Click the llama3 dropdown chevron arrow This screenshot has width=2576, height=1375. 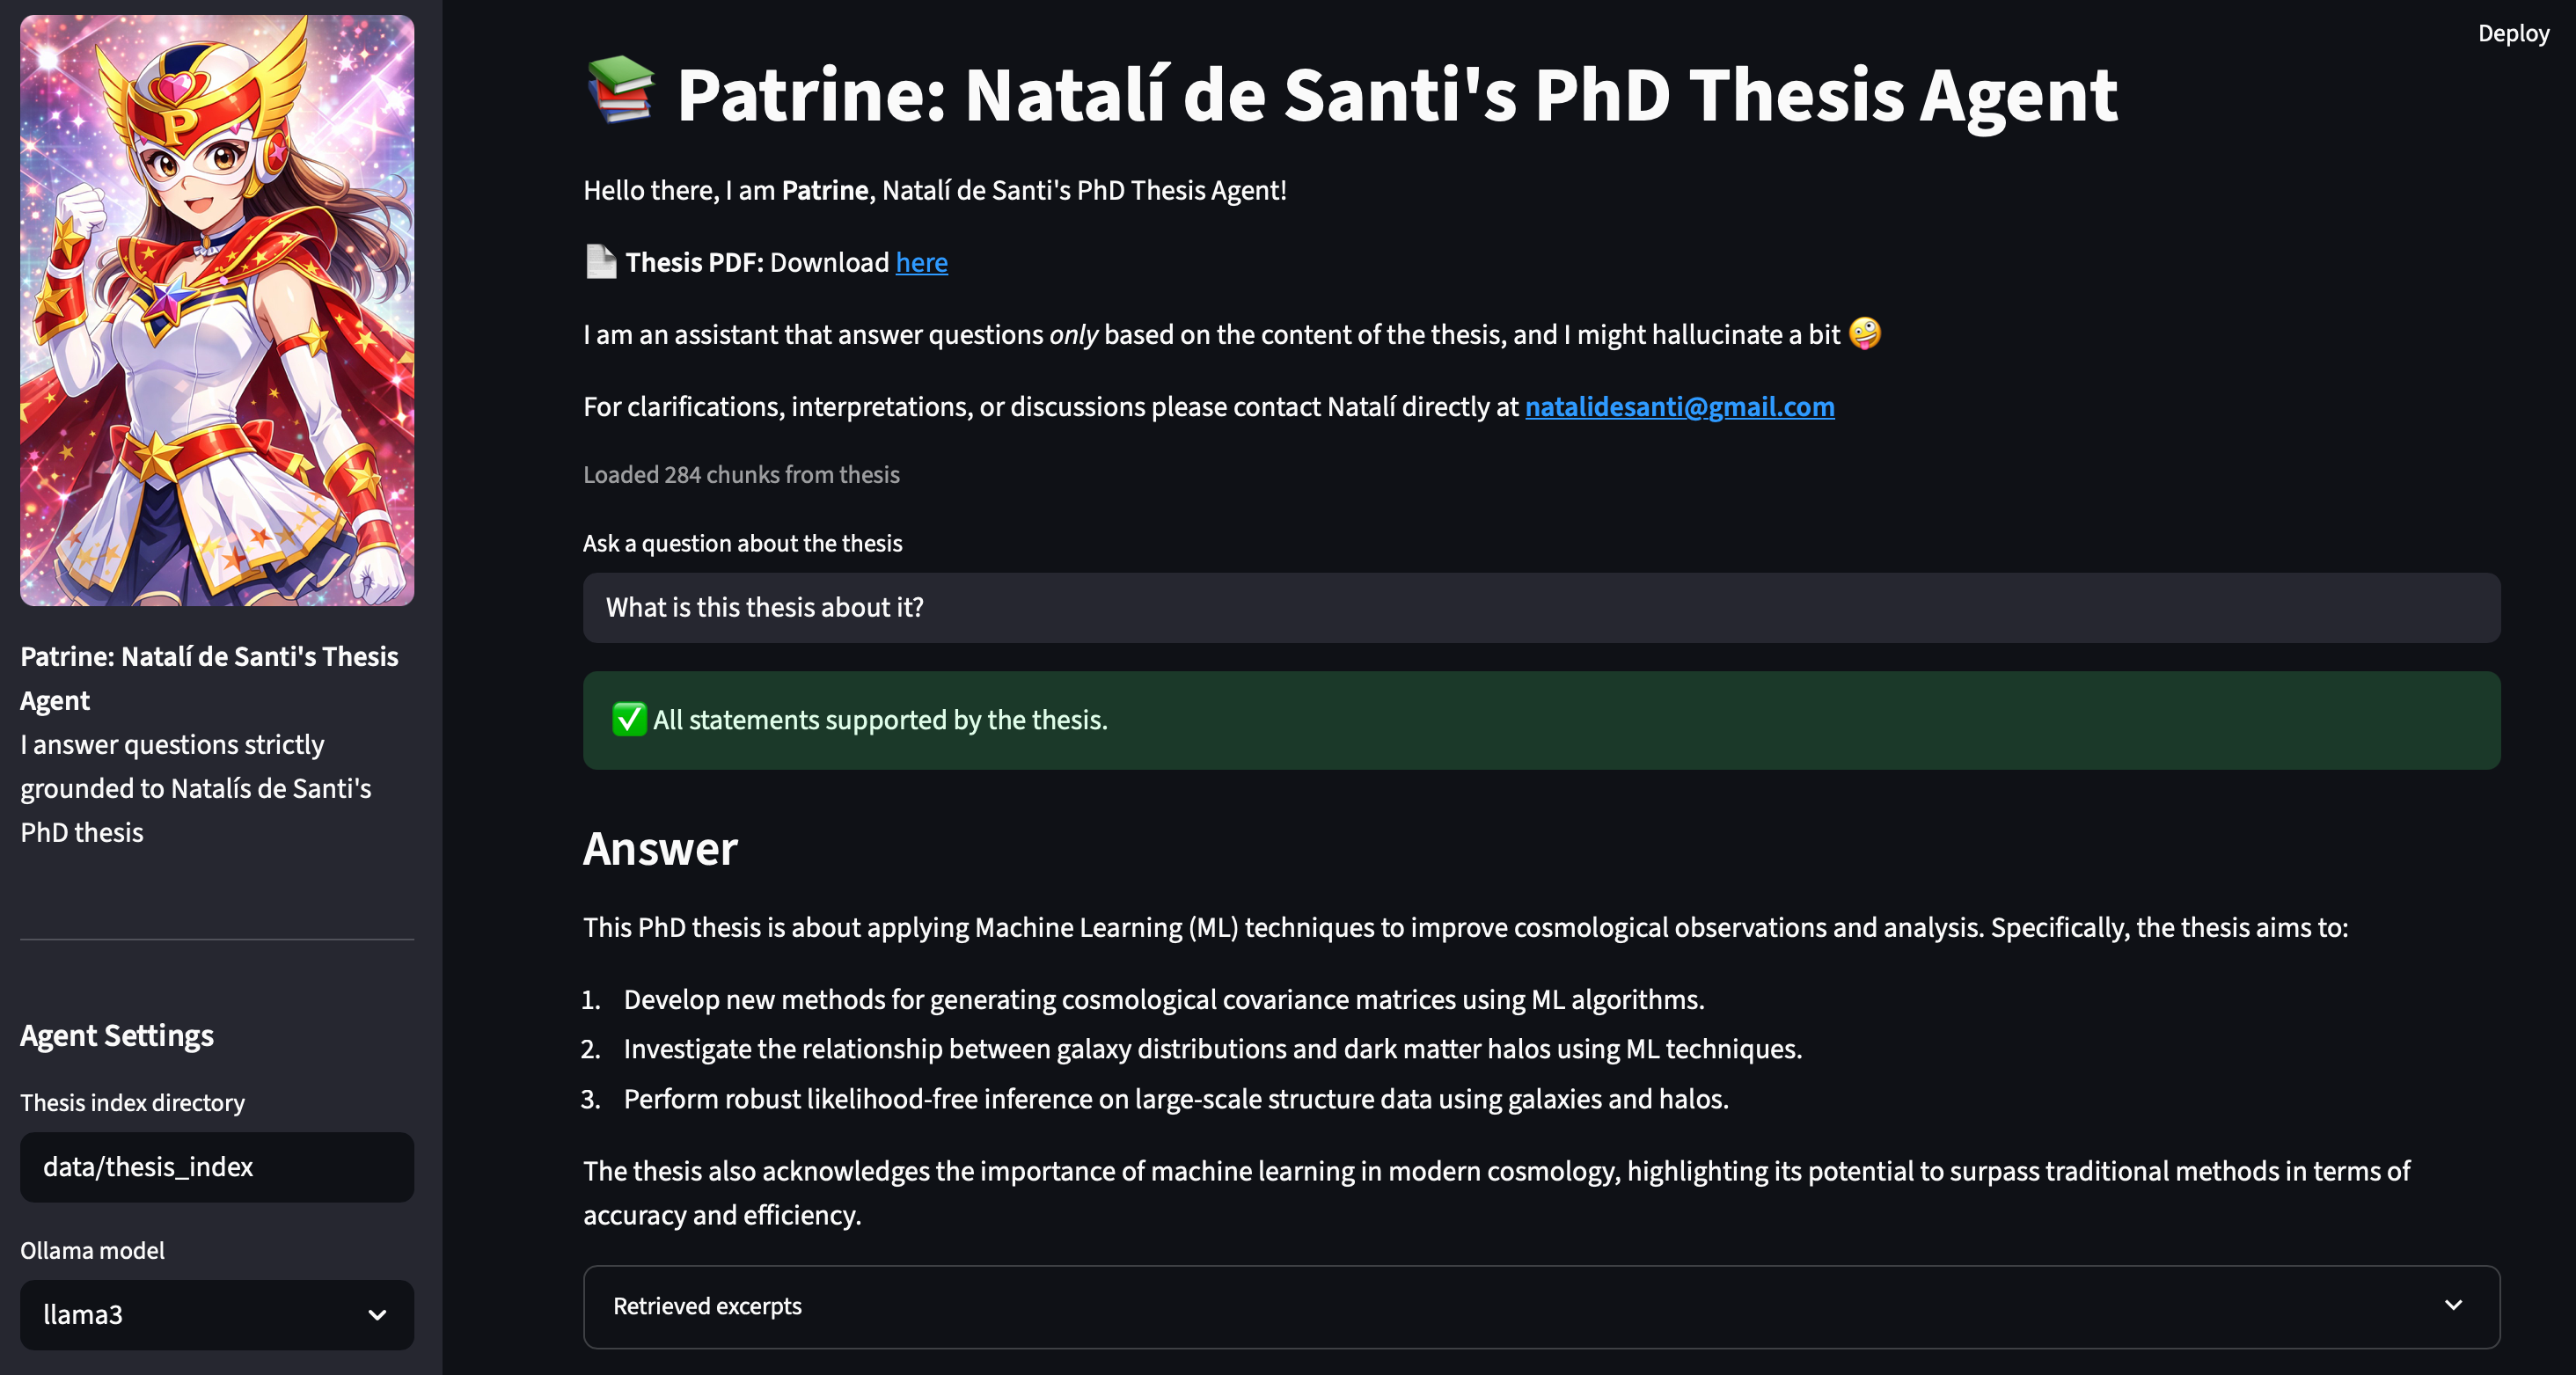click(377, 1315)
